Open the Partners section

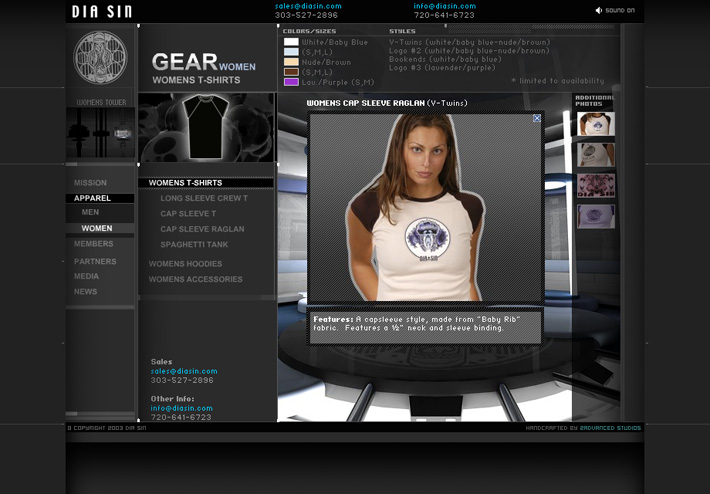tap(95, 261)
